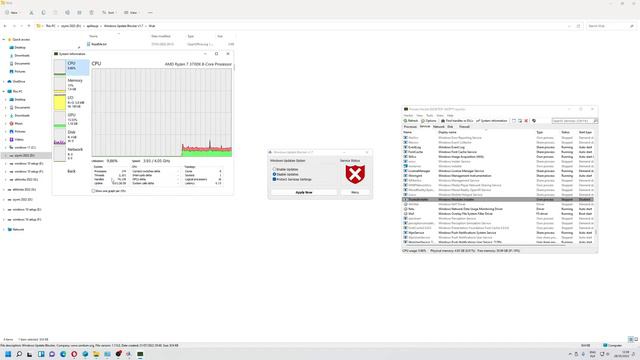Click the Cut icon in Explorer toolbar
This screenshot has height=360, width=640.
pyautogui.click(x=31, y=13)
